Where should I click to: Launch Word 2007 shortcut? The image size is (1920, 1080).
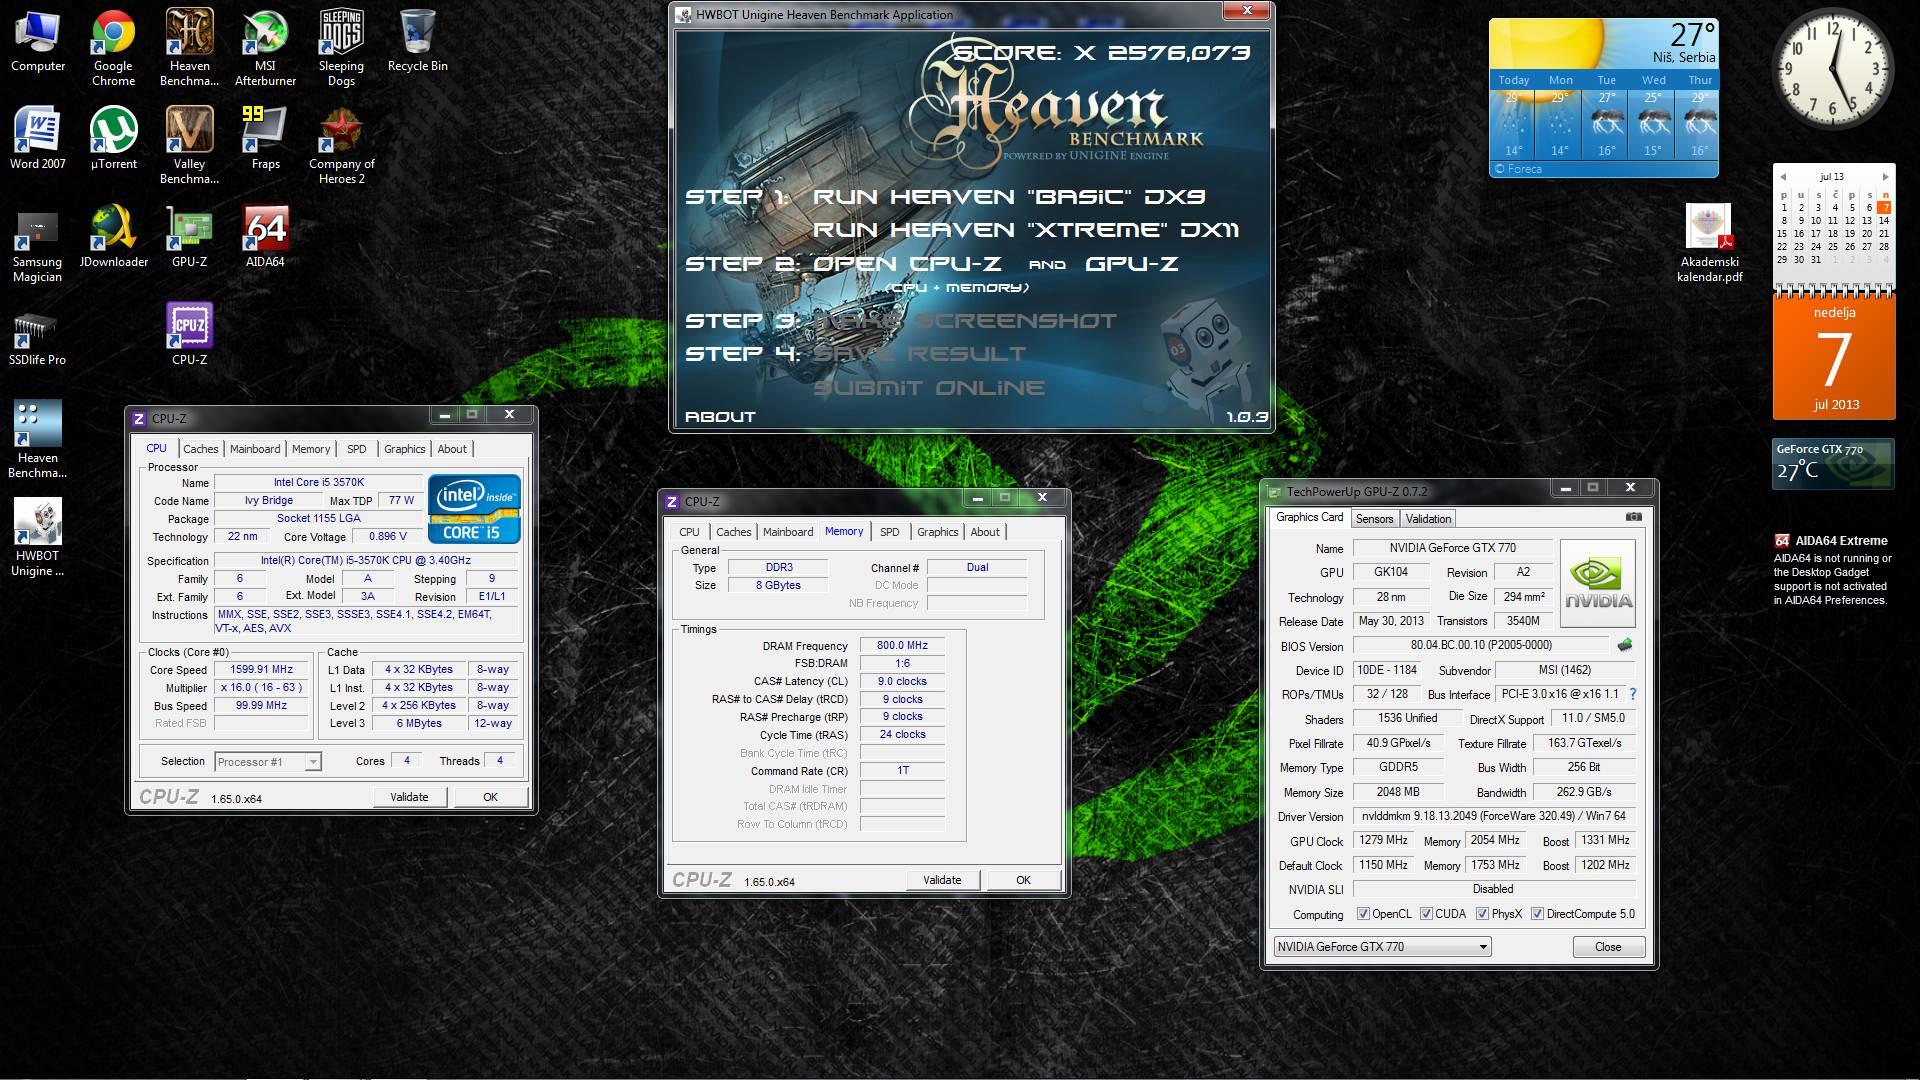(x=38, y=139)
